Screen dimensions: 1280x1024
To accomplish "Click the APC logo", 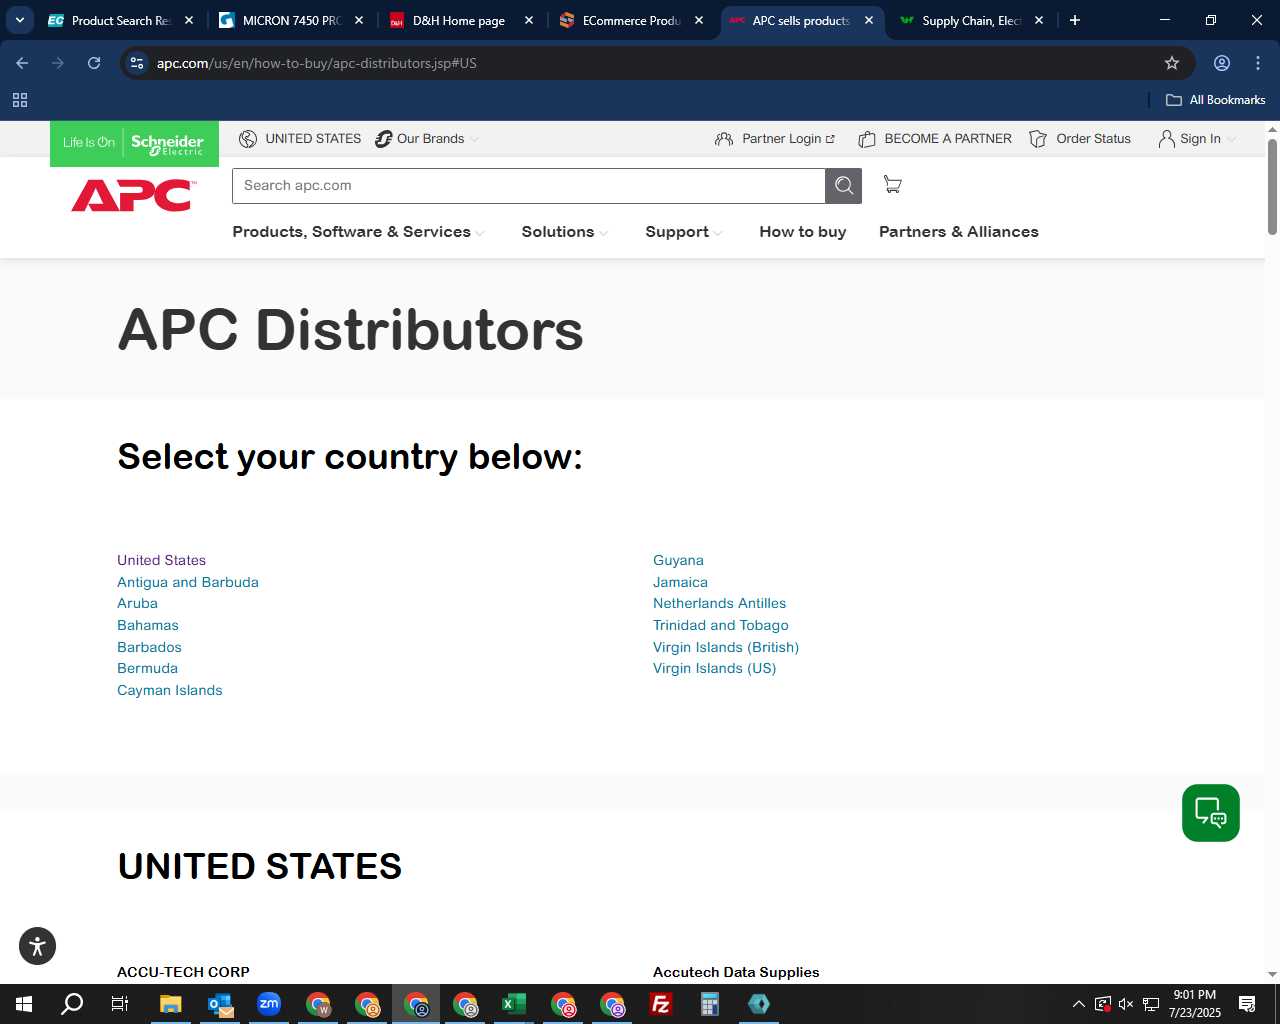I will (133, 195).
